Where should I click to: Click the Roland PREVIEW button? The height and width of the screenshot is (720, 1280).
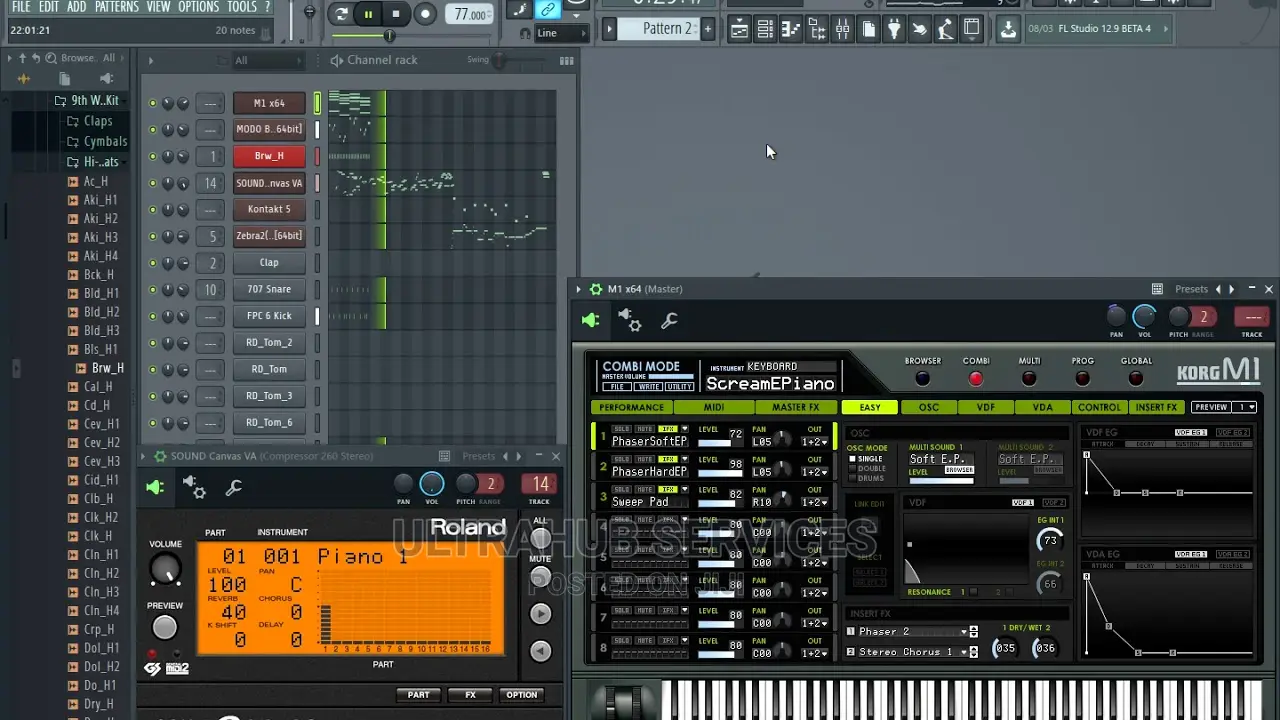165,627
